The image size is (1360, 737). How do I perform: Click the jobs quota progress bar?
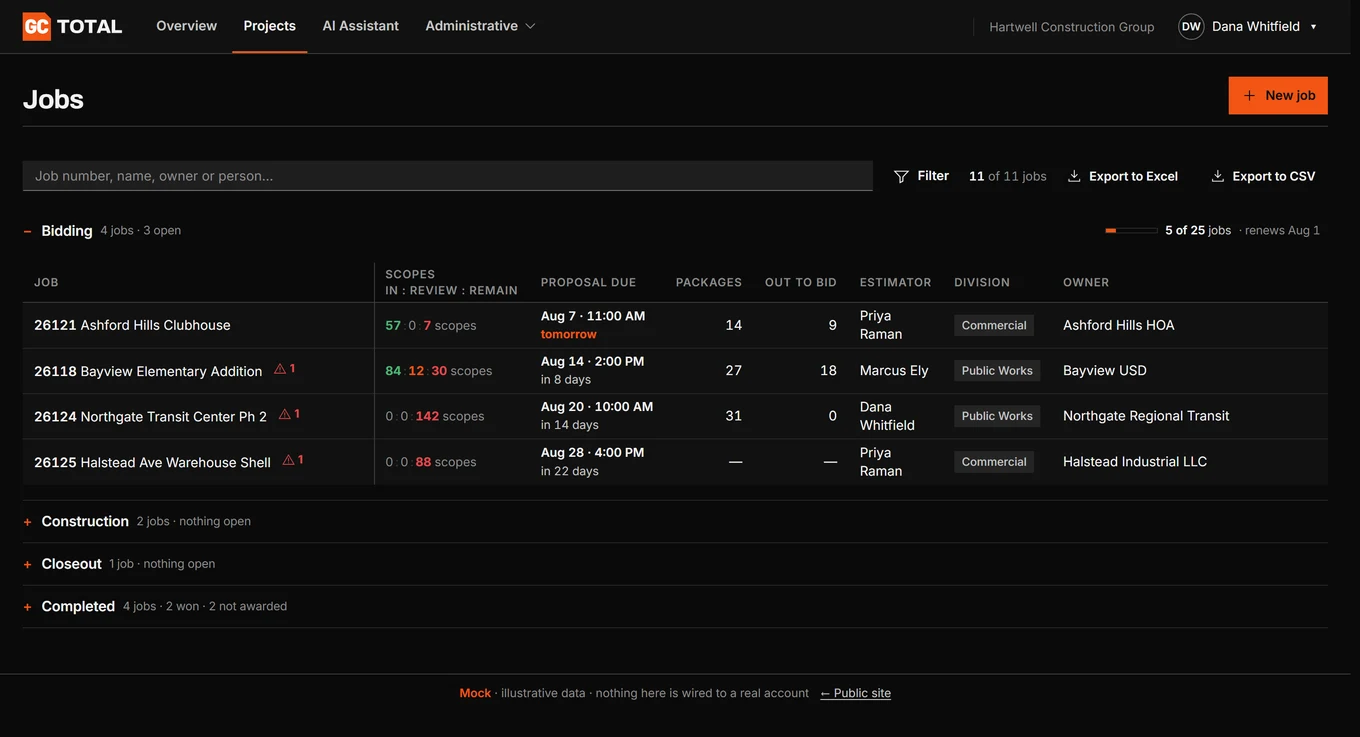coord(1131,231)
